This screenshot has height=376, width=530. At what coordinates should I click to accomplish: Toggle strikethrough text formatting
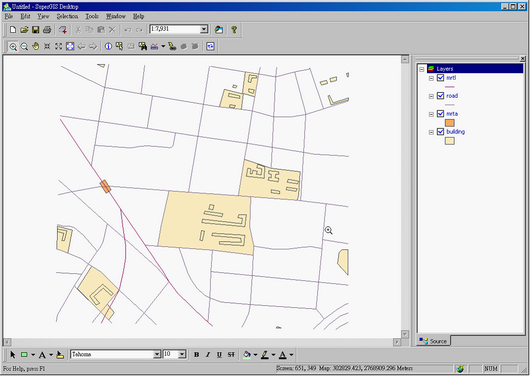click(231, 355)
